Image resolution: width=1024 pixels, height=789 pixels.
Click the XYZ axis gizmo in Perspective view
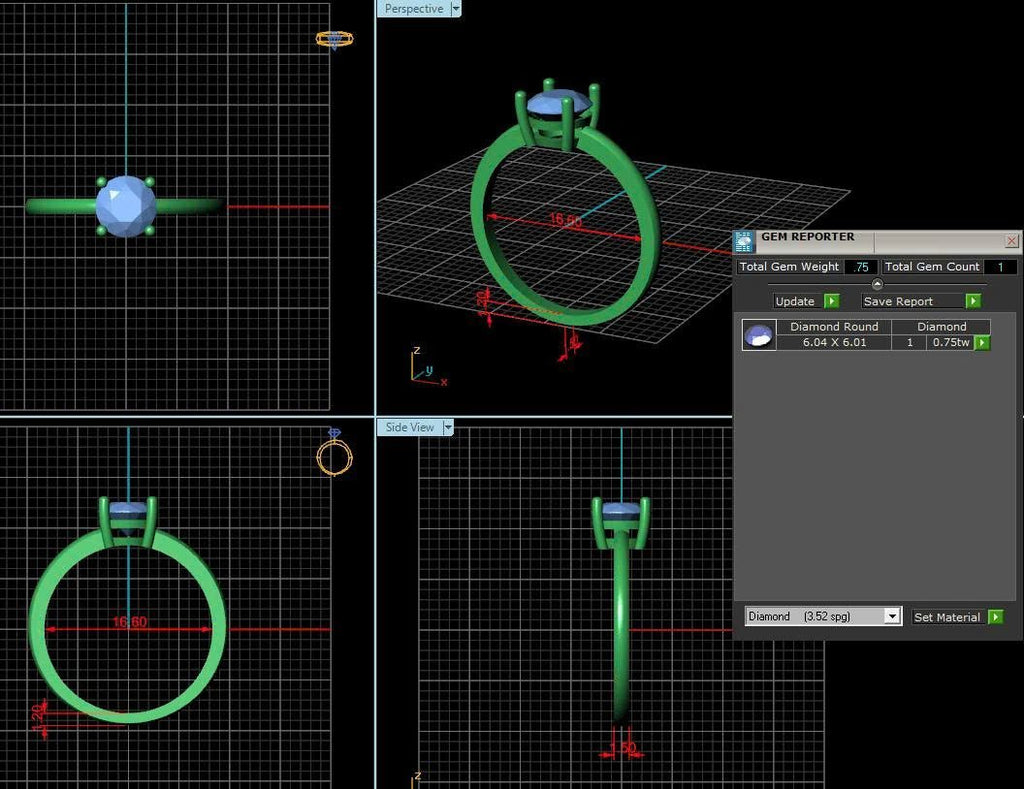coord(428,367)
